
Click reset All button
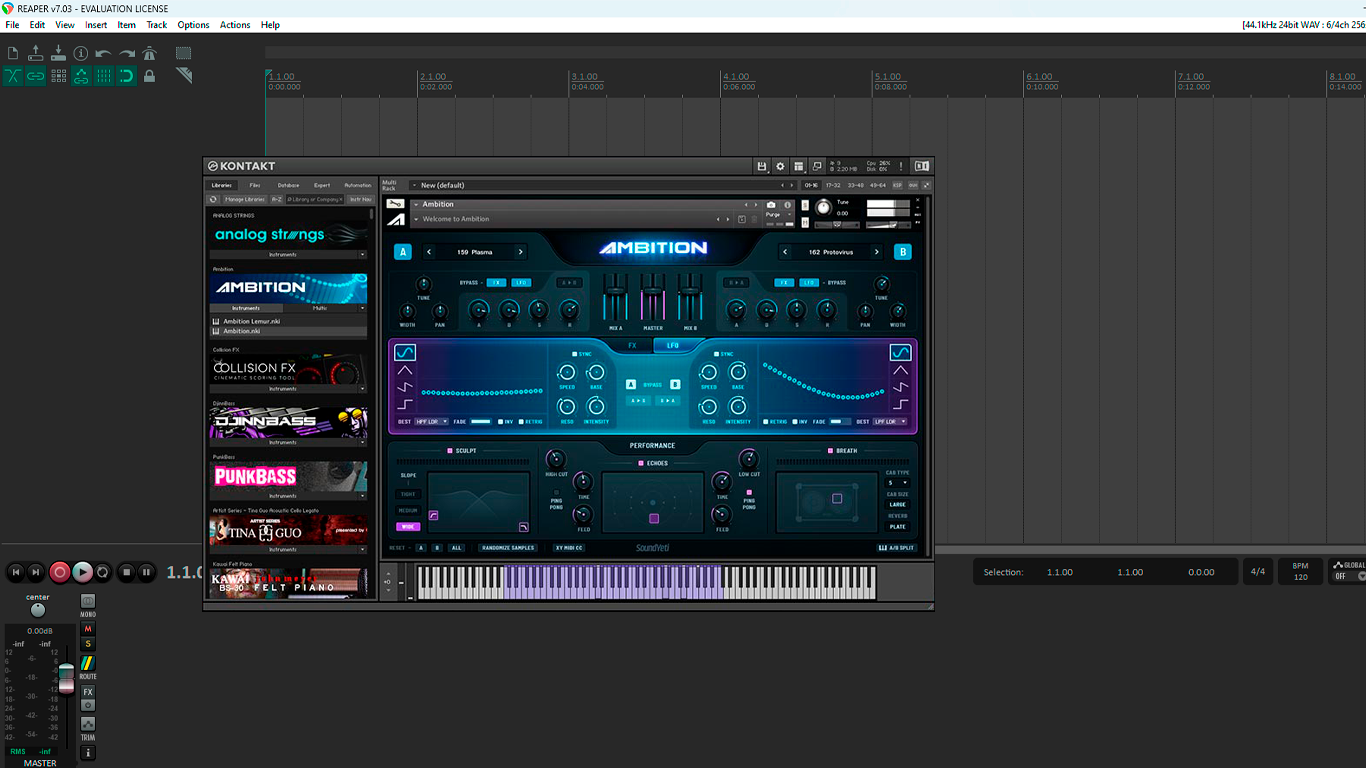point(456,548)
